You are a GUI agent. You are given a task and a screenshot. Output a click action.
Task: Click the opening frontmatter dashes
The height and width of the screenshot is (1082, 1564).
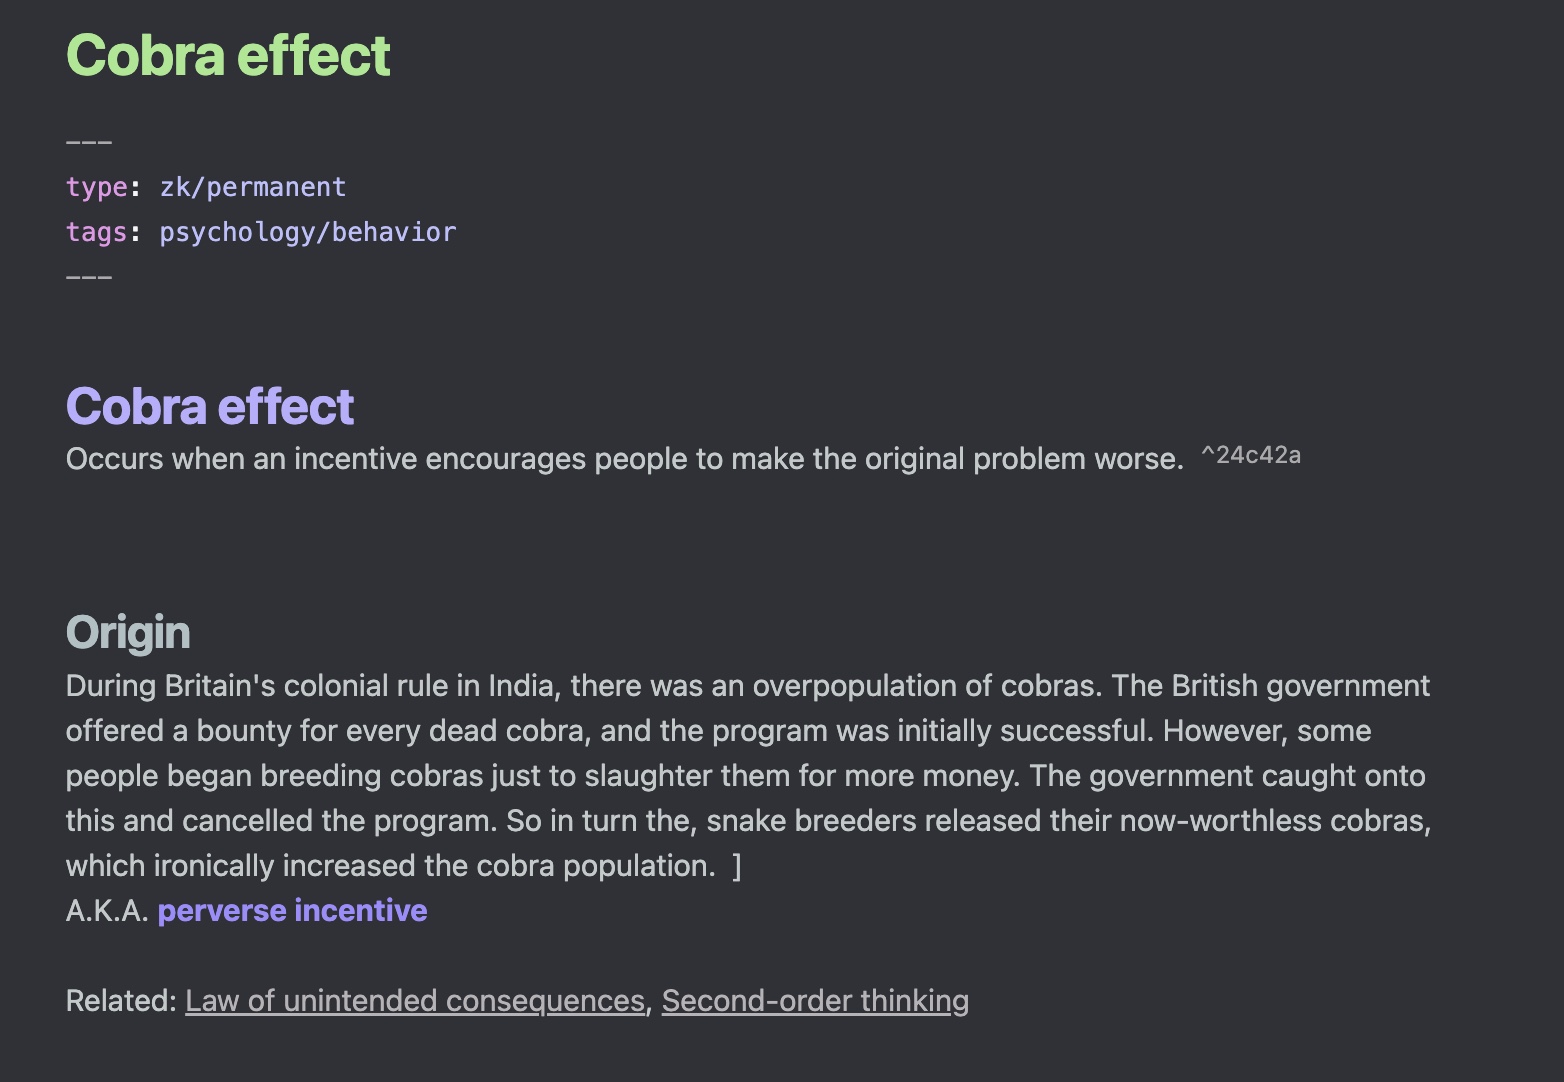pyautogui.click(x=89, y=142)
